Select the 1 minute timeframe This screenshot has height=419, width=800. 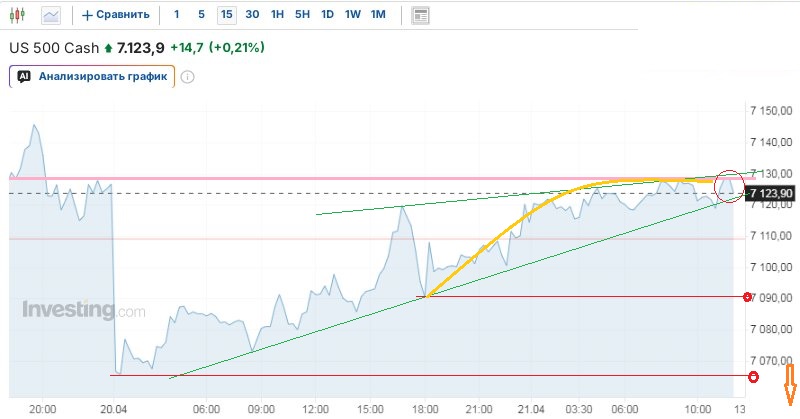pyautogui.click(x=177, y=15)
